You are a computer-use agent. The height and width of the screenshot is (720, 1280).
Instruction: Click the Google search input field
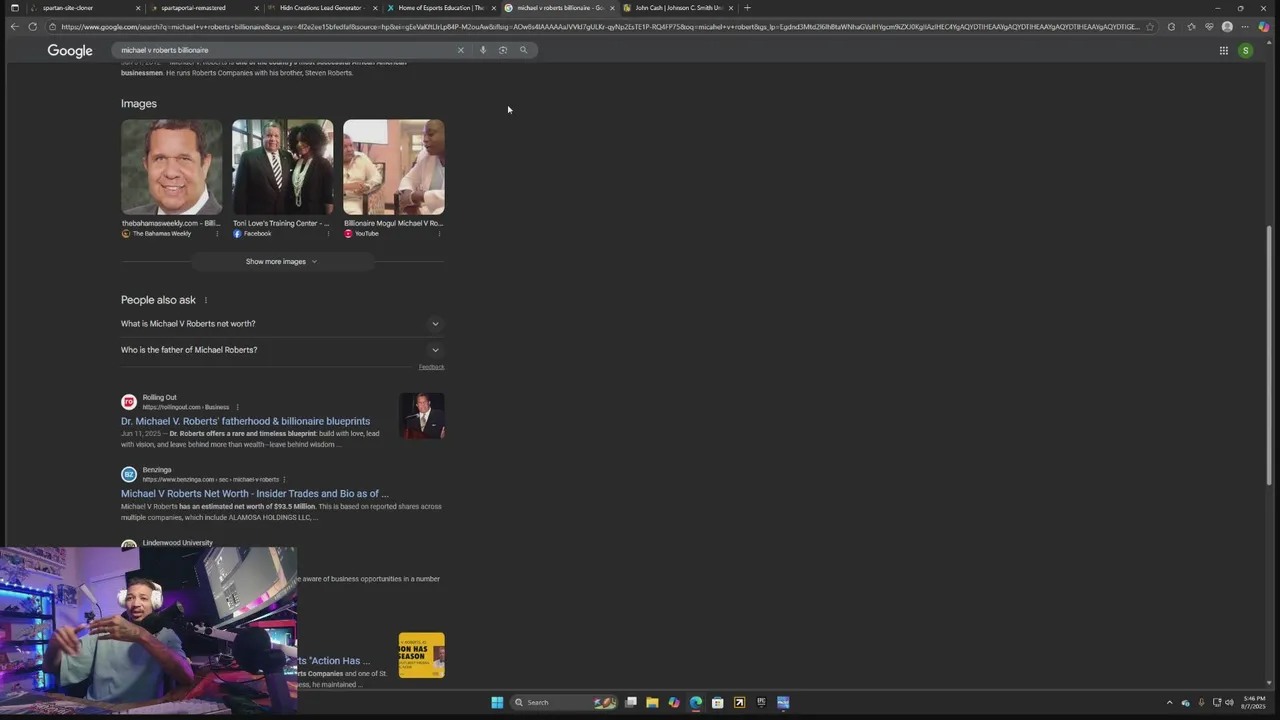pyautogui.click(x=285, y=50)
